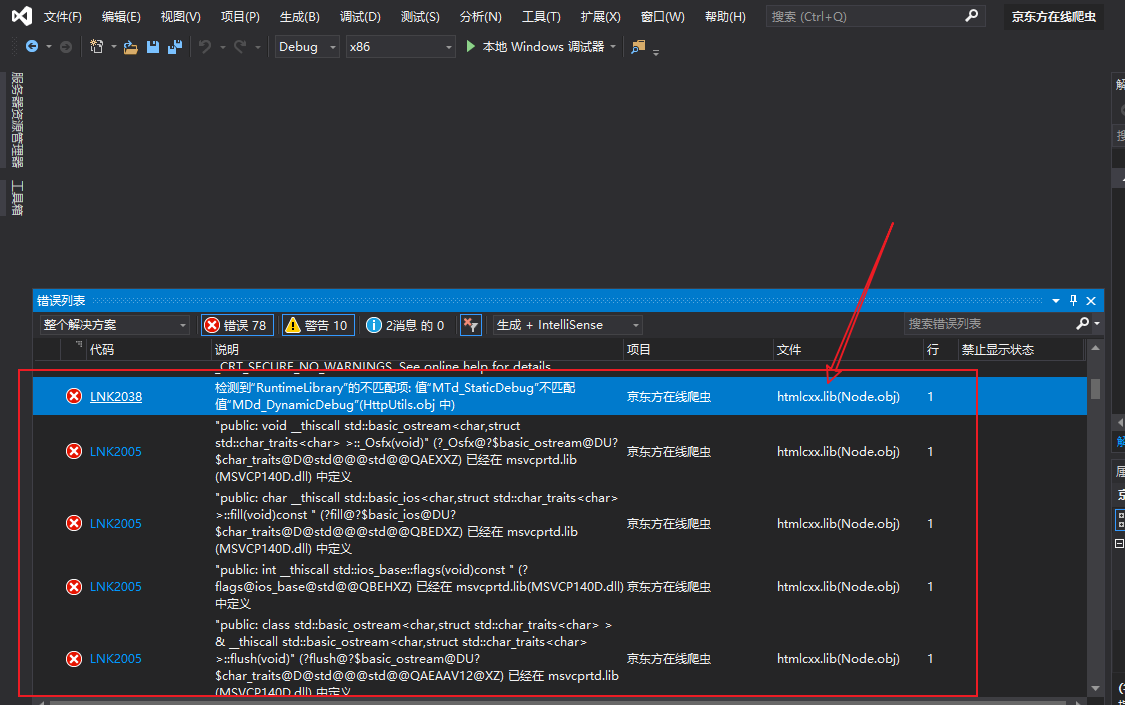Open the Edit (编辑) menu
Image resolution: width=1125 pixels, height=705 pixels.
[x=121, y=16]
